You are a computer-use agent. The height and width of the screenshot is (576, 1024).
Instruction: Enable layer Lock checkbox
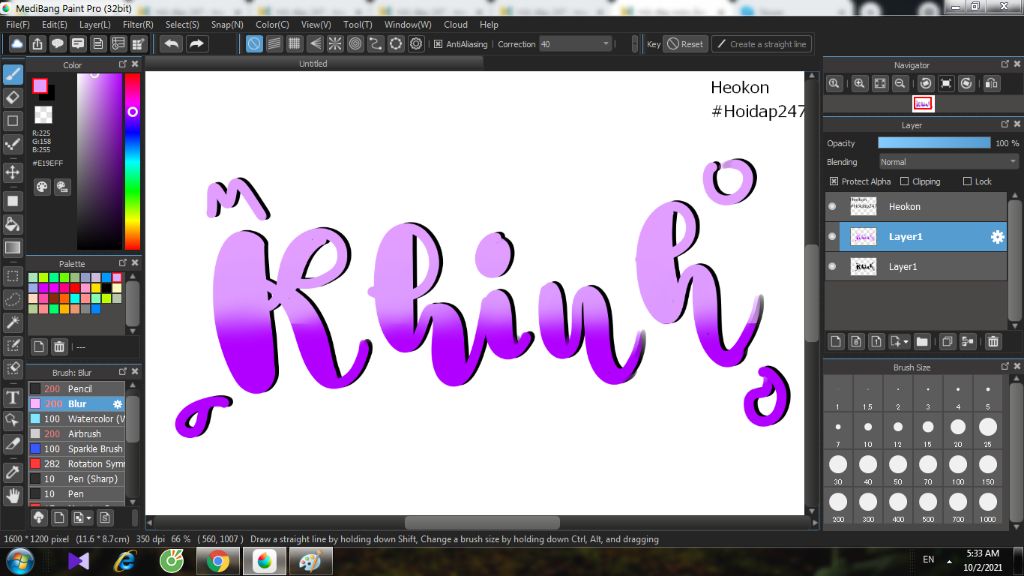pyautogui.click(x=967, y=182)
